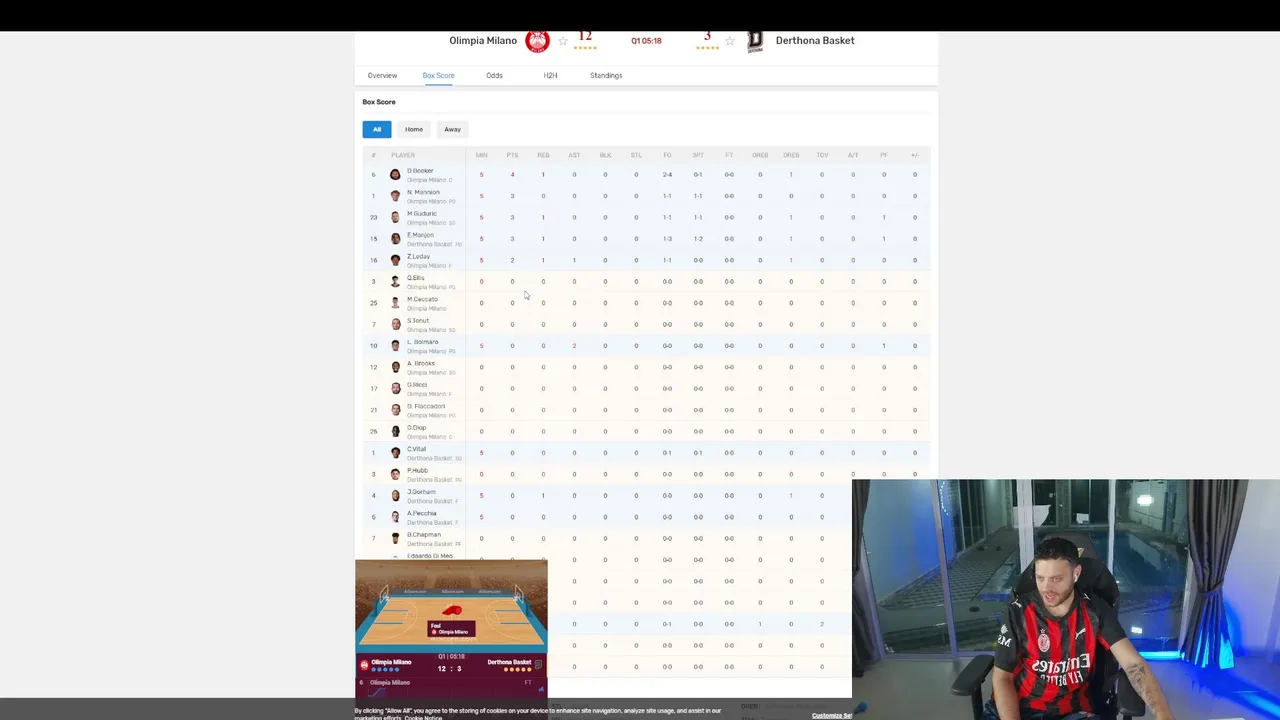Click the REB column header
The width and height of the screenshot is (1280, 720).
coord(543,155)
